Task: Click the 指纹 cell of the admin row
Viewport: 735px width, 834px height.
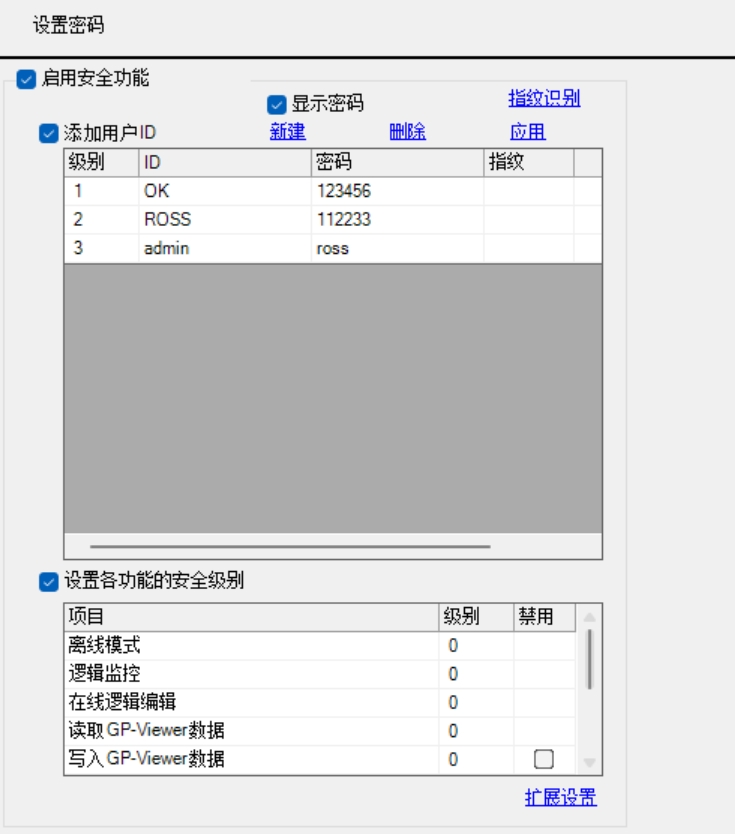Action: coord(528,249)
